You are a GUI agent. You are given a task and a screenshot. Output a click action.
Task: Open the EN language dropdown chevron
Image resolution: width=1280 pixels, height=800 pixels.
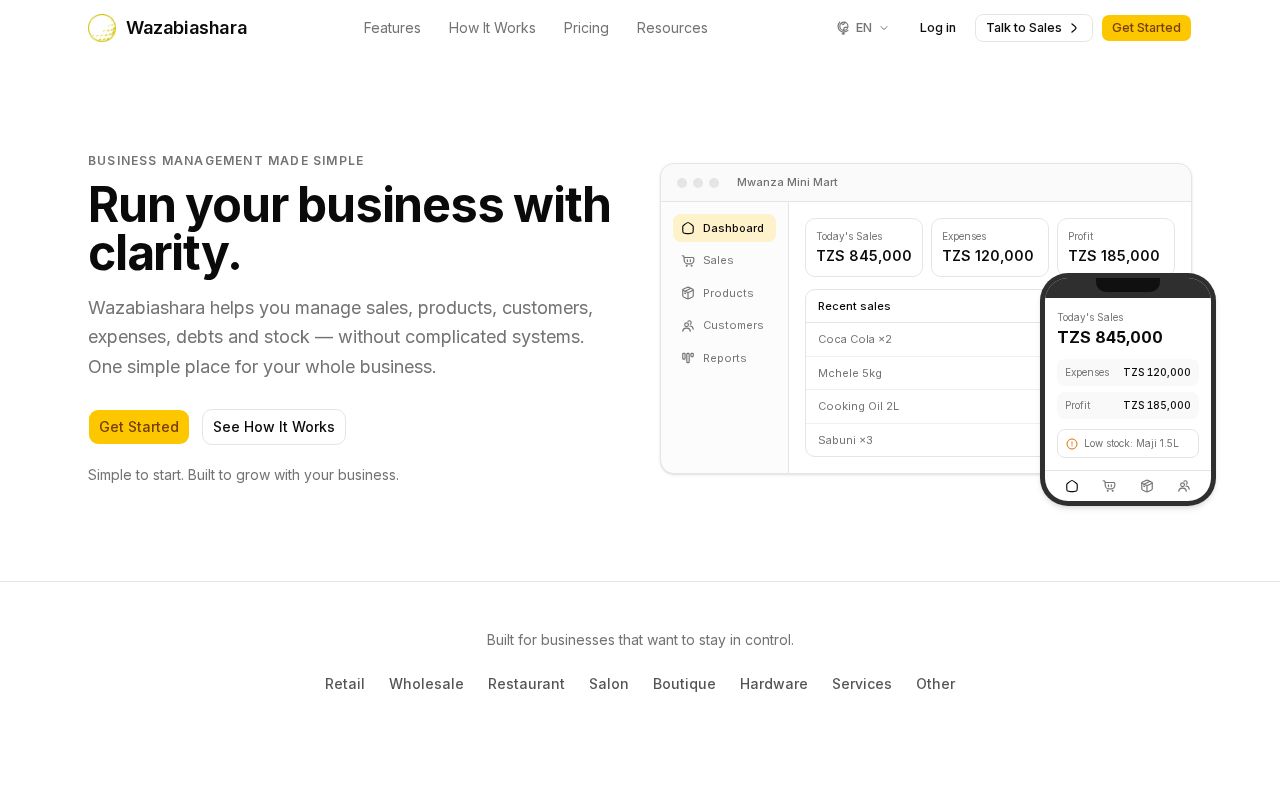point(884,28)
